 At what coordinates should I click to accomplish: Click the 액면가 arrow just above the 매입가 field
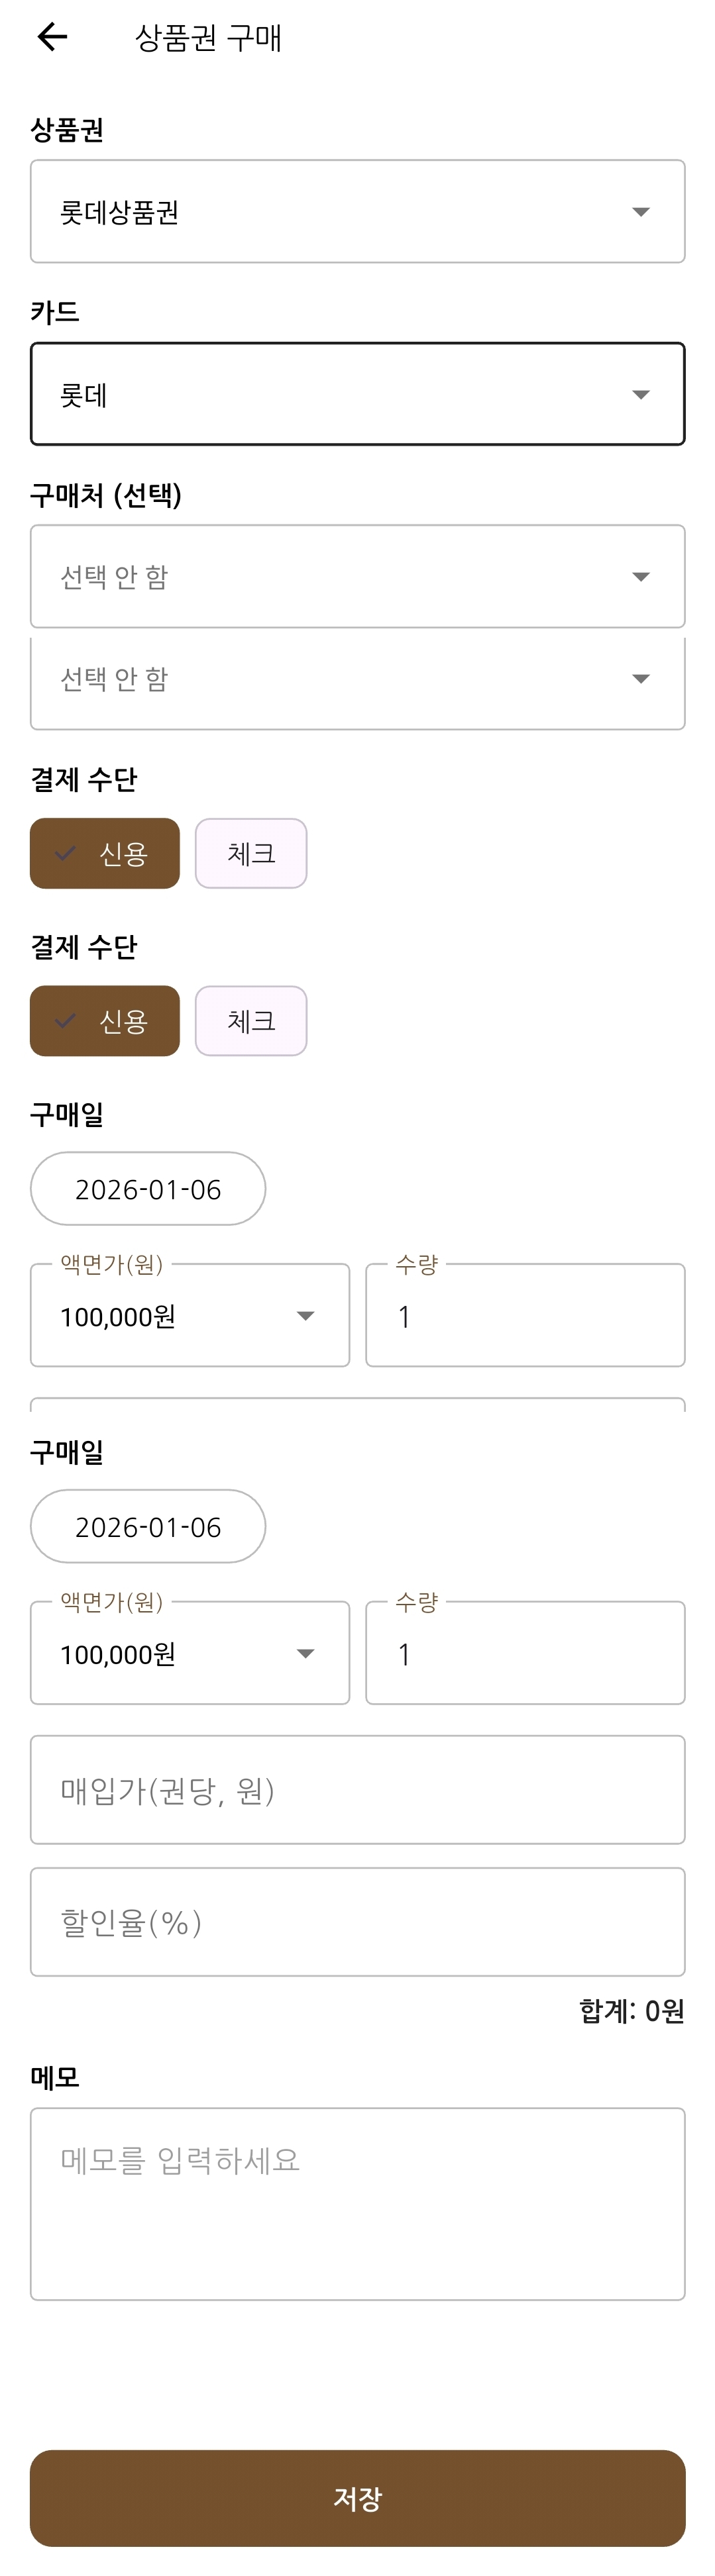pos(306,1654)
